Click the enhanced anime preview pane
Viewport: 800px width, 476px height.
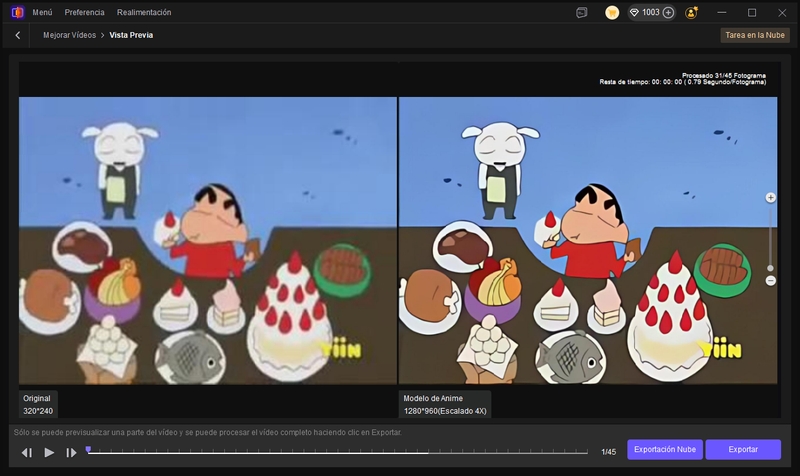(x=588, y=240)
